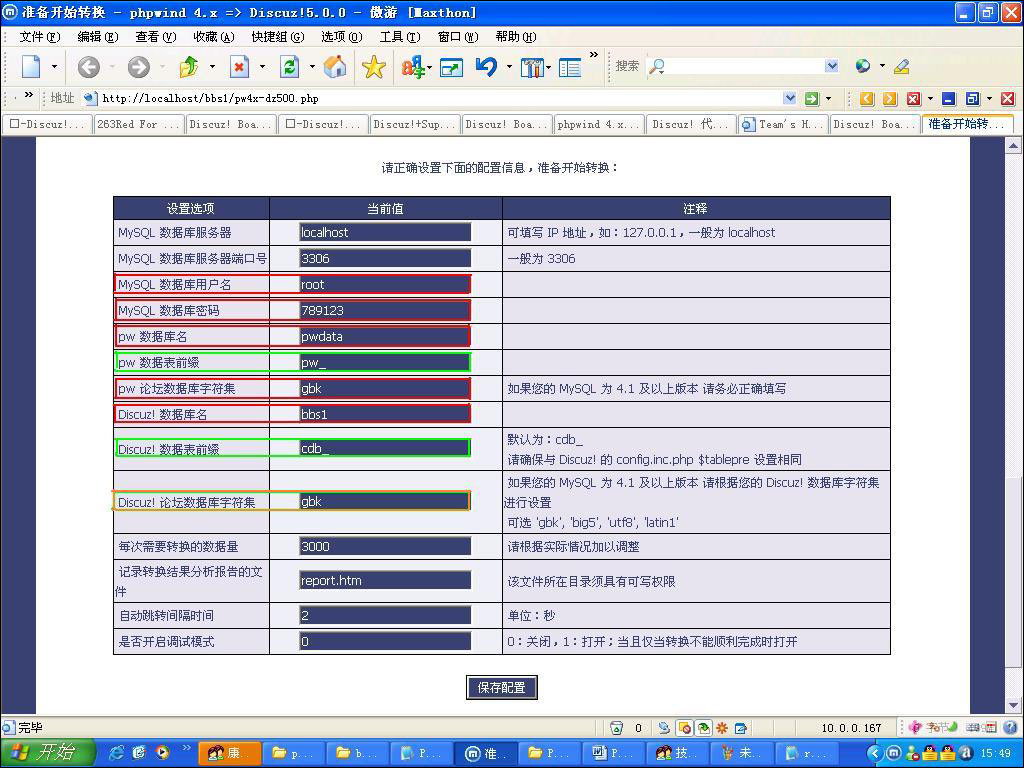Open the 收藏(A) menu
This screenshot has height=768, width=1024.
pos(214,37)
